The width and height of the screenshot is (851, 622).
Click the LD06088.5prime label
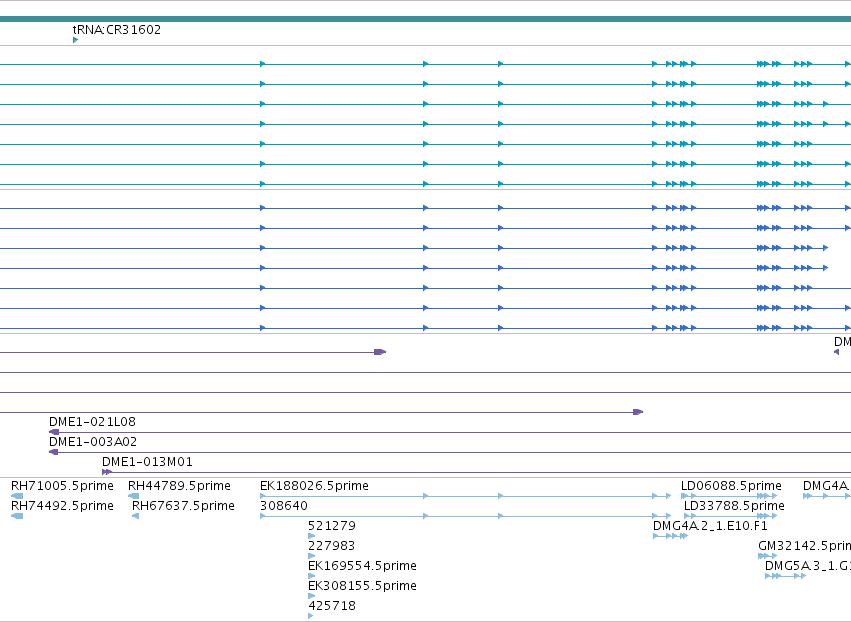[x=731, y=486]
